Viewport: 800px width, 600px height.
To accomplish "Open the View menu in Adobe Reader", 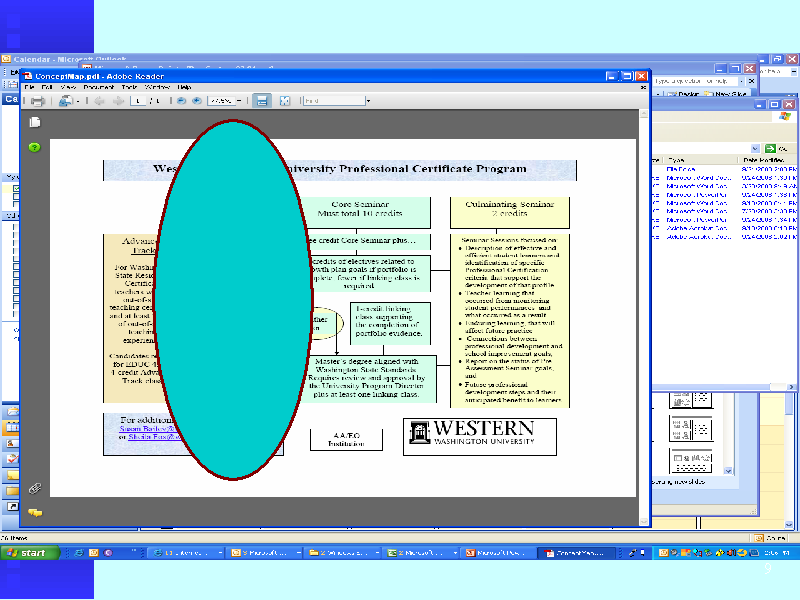I will [68, 87].
